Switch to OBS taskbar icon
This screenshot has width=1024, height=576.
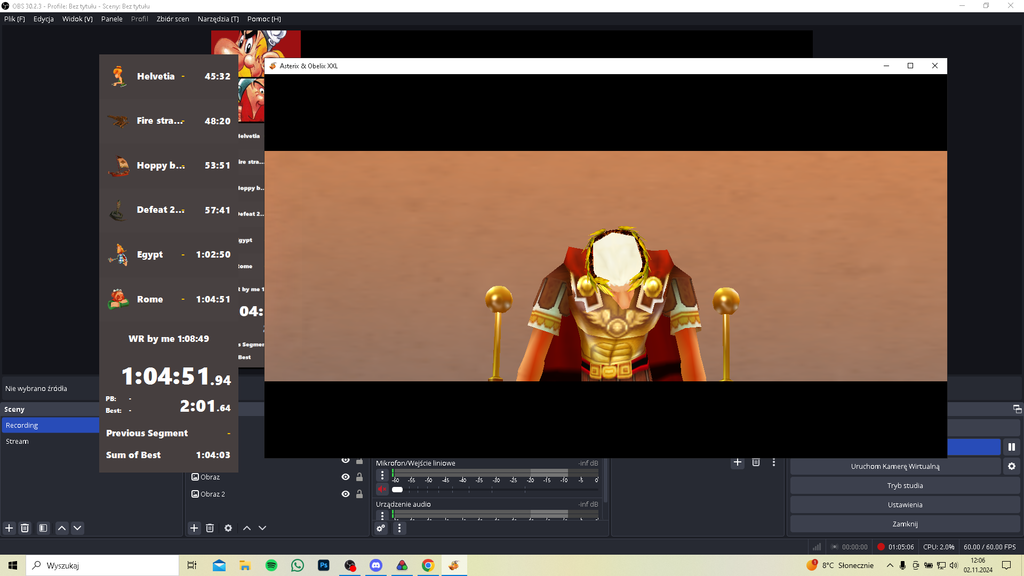click(x=350, y=566)
